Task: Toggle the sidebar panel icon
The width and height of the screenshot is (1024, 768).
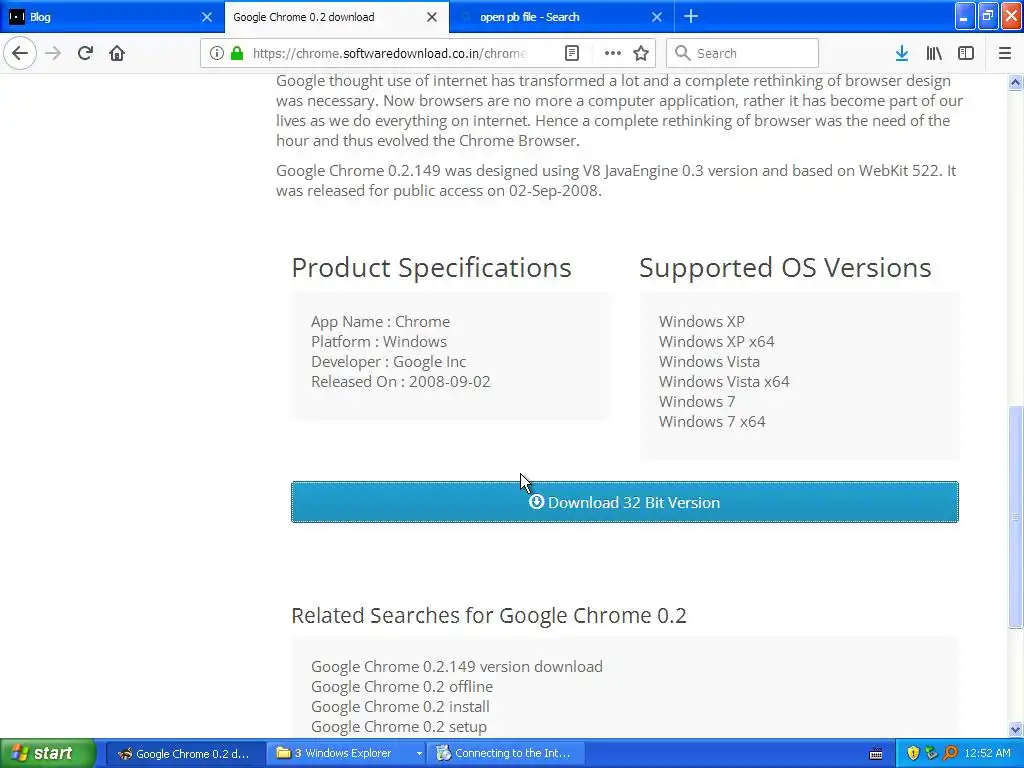Action: point(966,53)
